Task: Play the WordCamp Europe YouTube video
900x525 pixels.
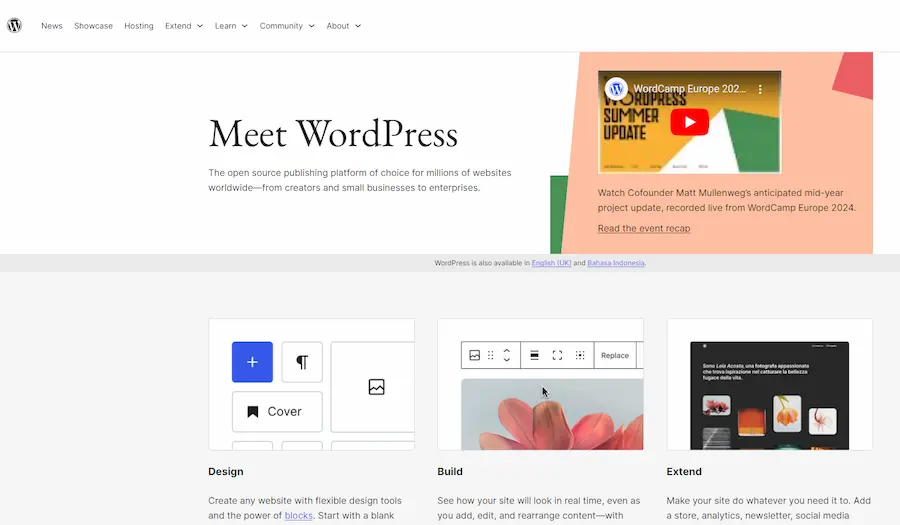Action: 689,122
